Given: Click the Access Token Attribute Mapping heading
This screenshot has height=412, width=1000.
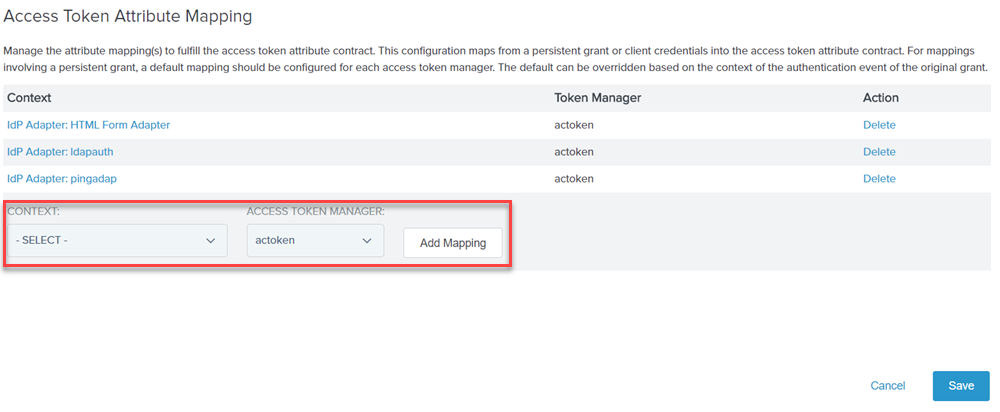Looking at the screenshot, I should pyautogui.click(x=128, y=17).
